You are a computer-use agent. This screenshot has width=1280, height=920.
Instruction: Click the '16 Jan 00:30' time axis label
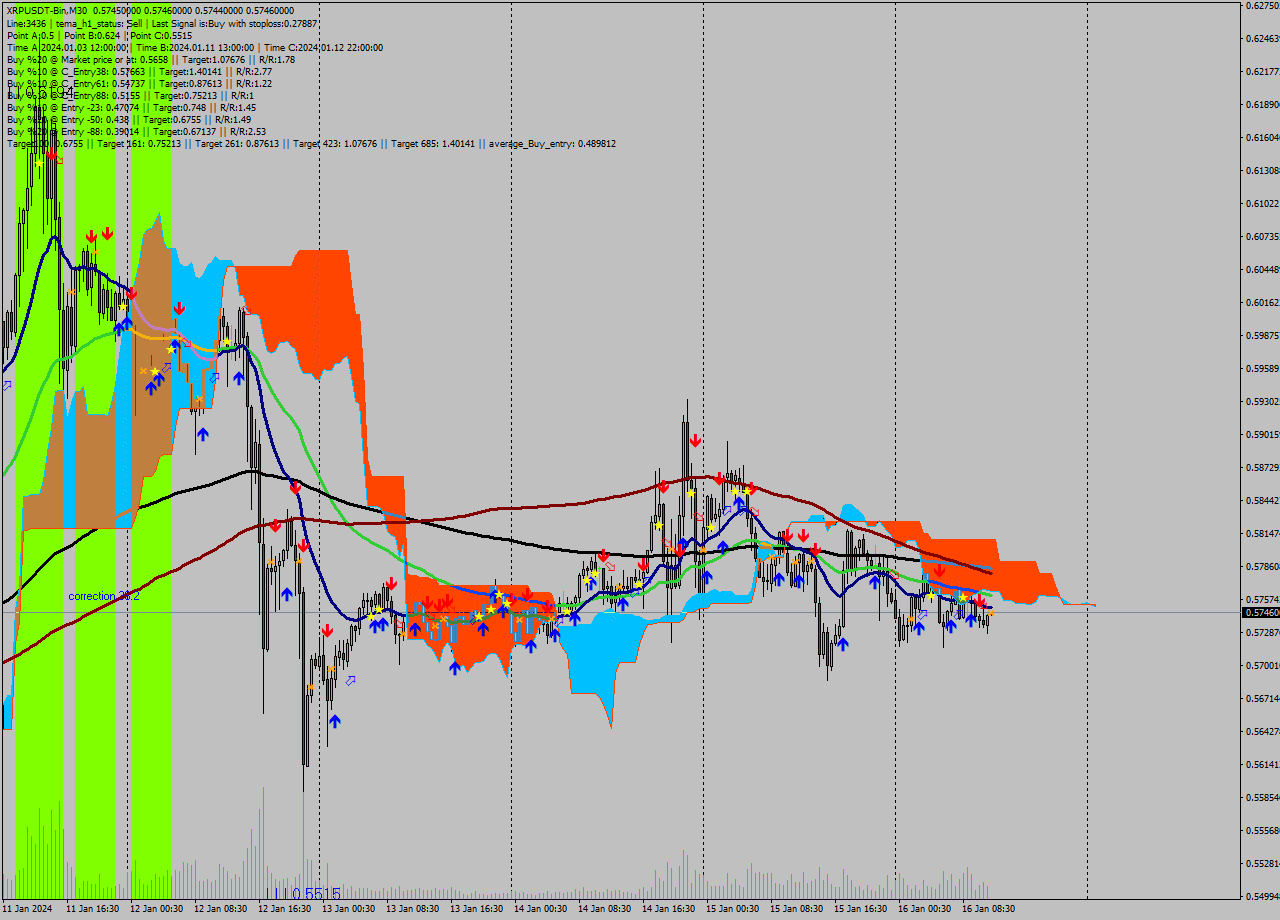925,909
